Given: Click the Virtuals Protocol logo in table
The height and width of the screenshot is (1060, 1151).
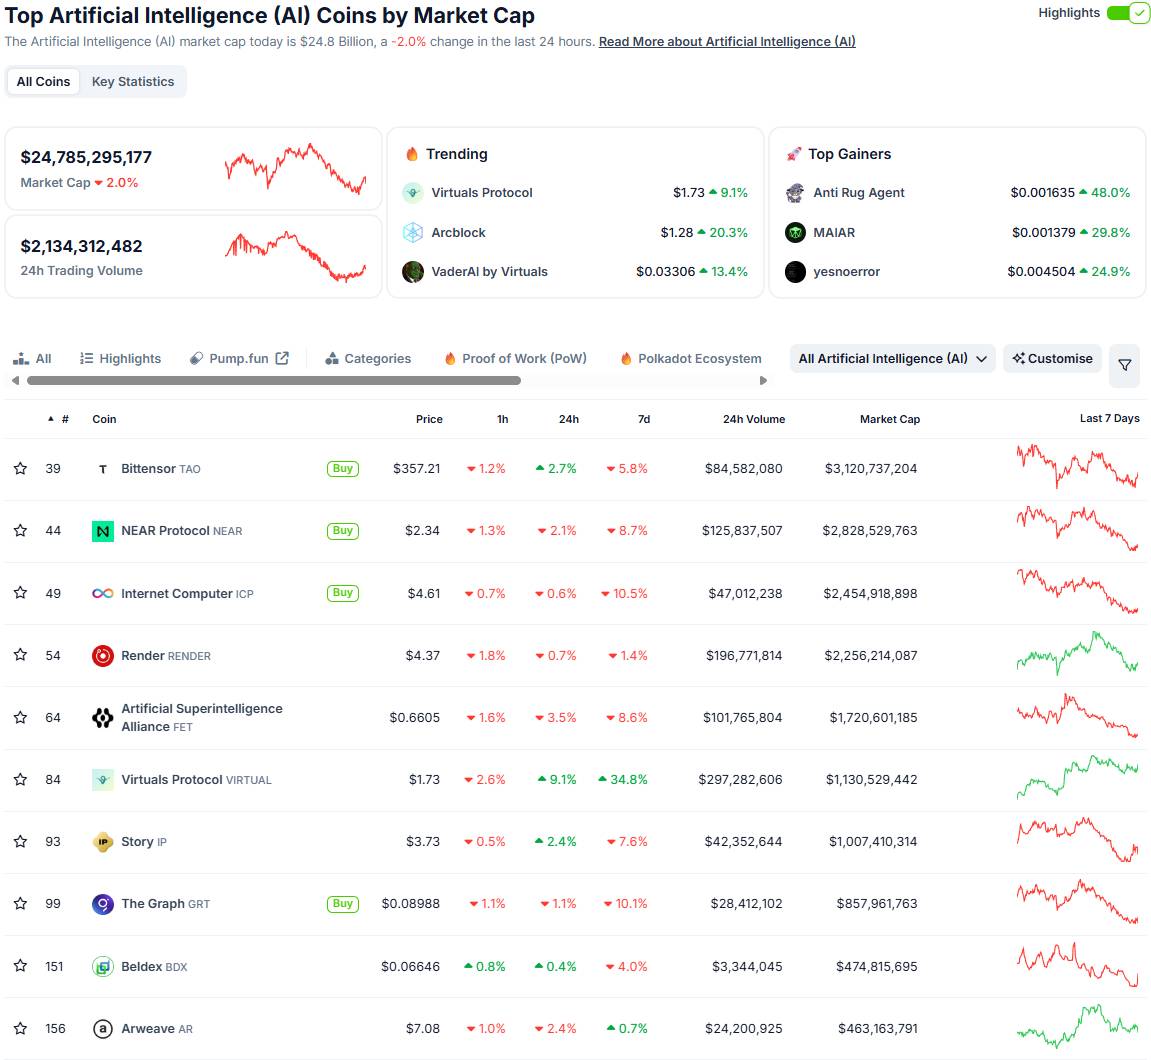Looking at the screenshot, I should (x=103, y=780).
